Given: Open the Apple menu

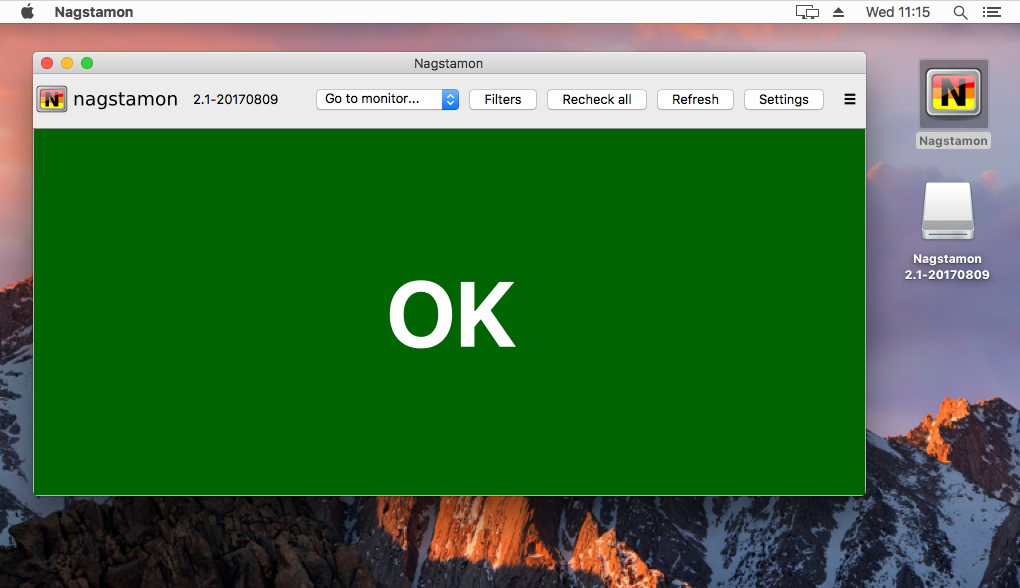Looking at the screenshot, I should click(27, 12).
